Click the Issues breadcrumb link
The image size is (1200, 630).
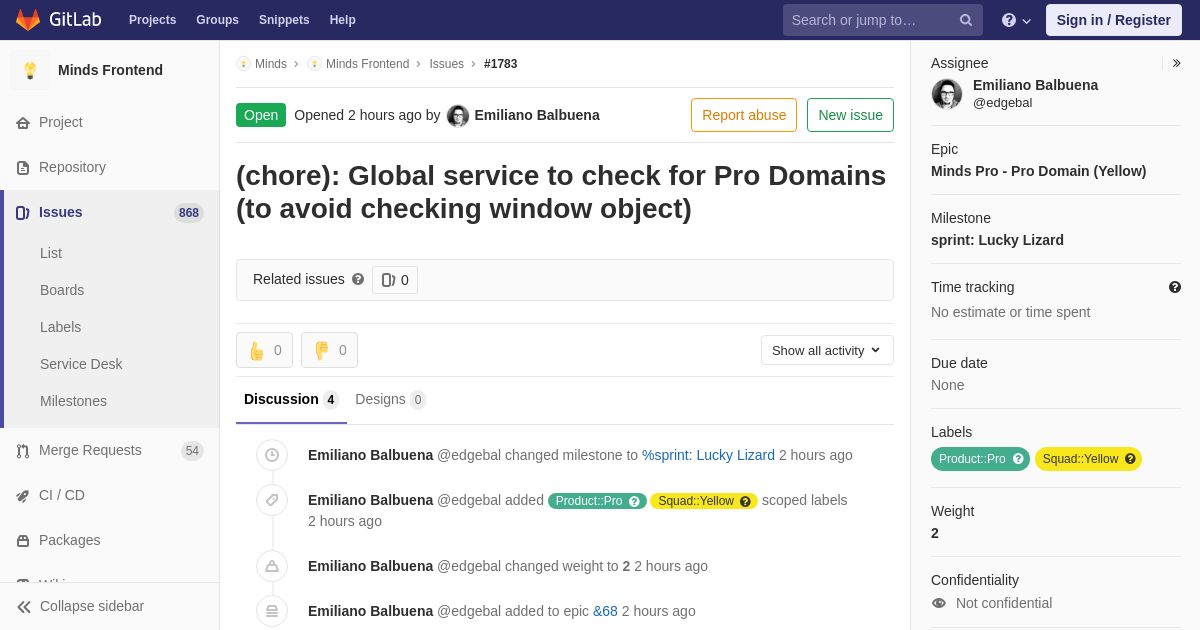[446, 64]
